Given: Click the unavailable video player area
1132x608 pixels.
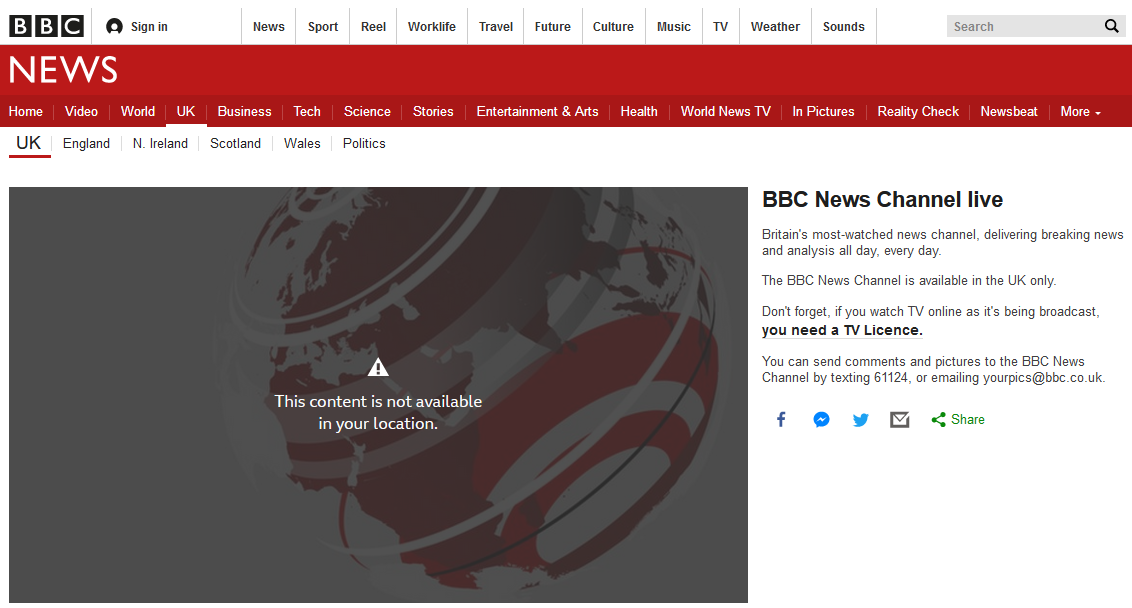Looking at the screenshot, I should point(378,395).
